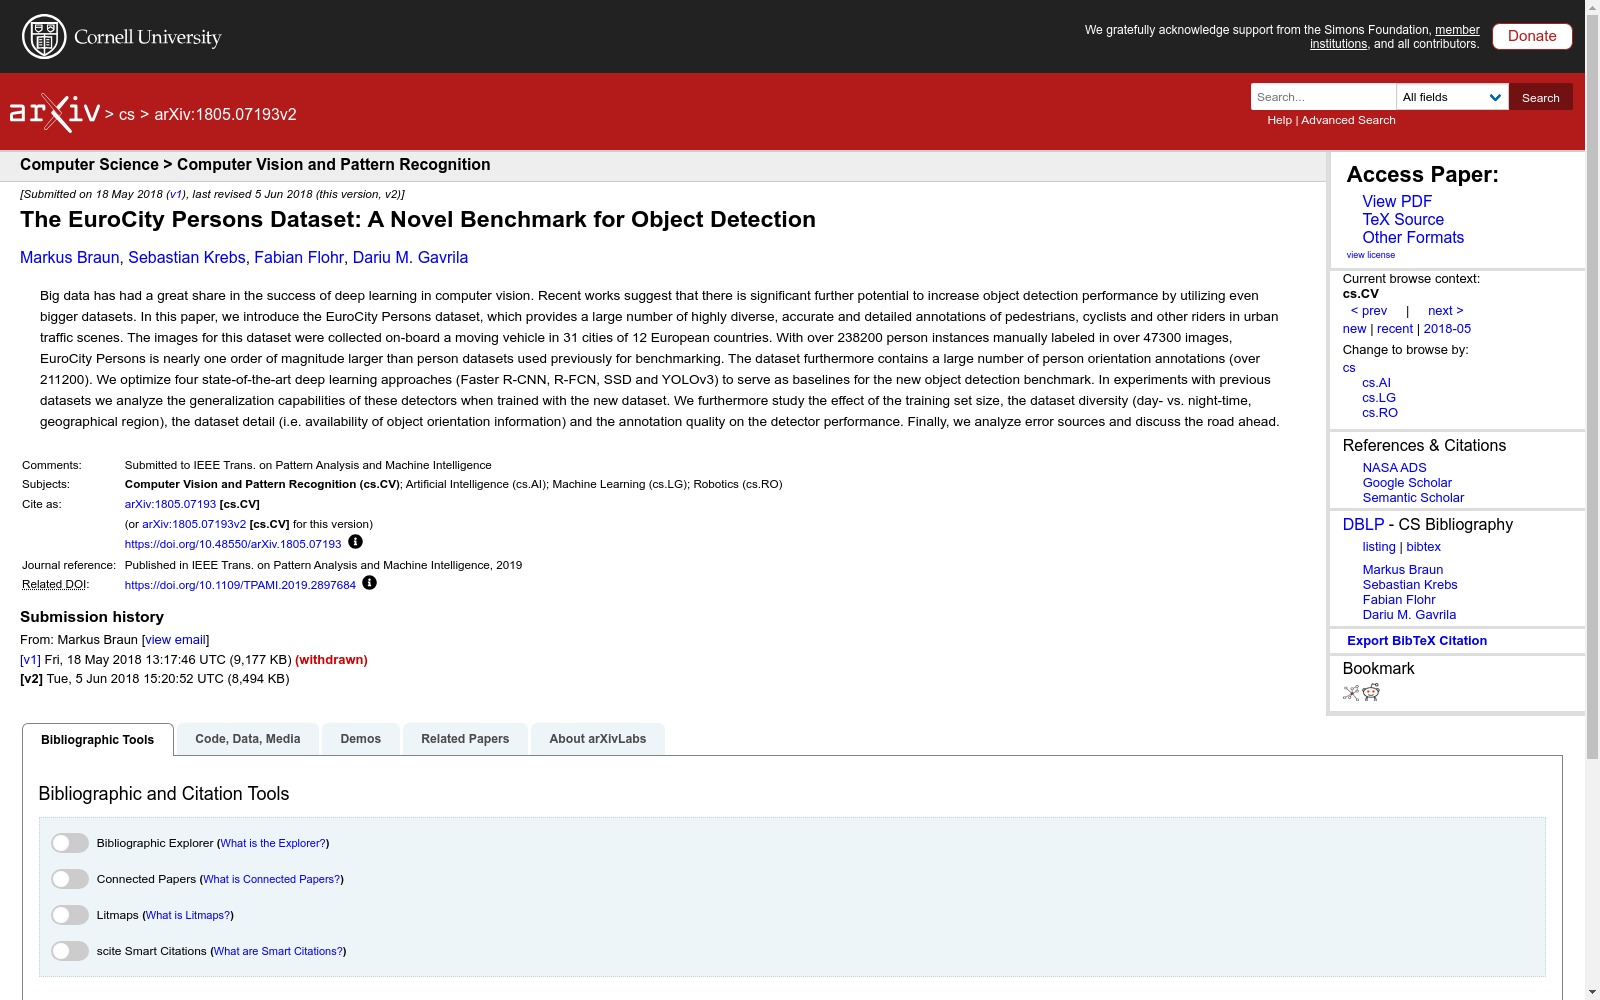The width and height of the screenshot is (1600, 1000).
Task: Download the TeX Source
Action: [1403, 220]
